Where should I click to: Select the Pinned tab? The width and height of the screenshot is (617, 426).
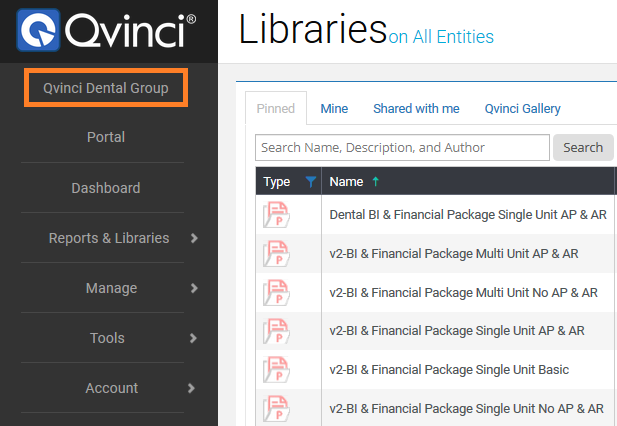276,108
